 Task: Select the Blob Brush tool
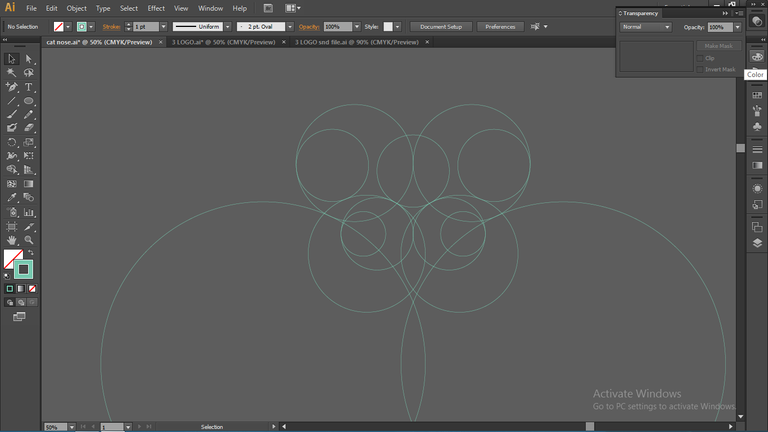[x=11, y=128]
